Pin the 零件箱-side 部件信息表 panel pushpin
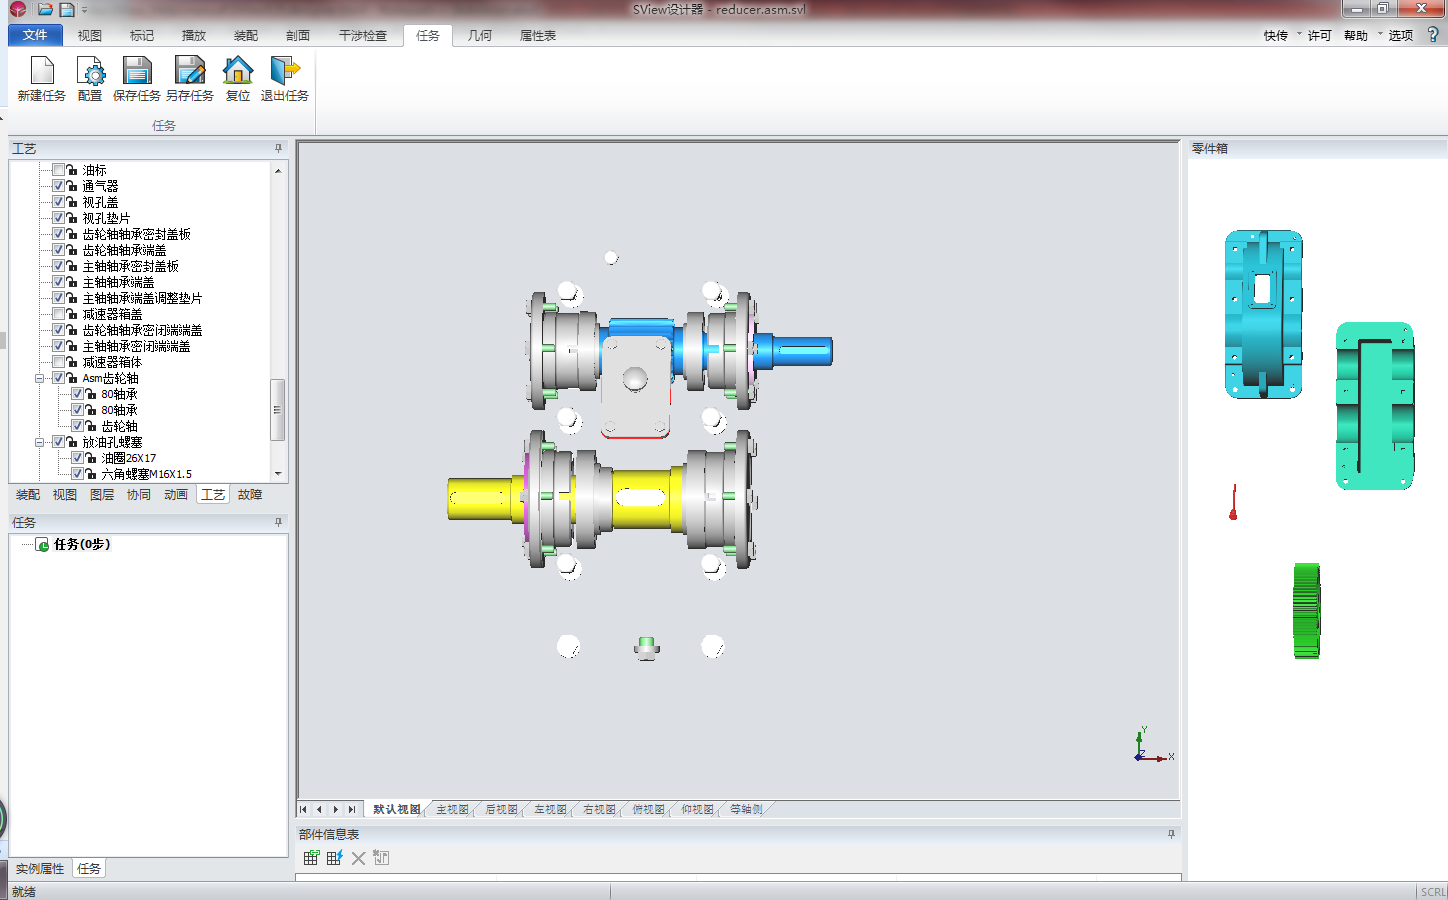The image size is (1448, 900). pyautogui.click(x=1171, y=834)
